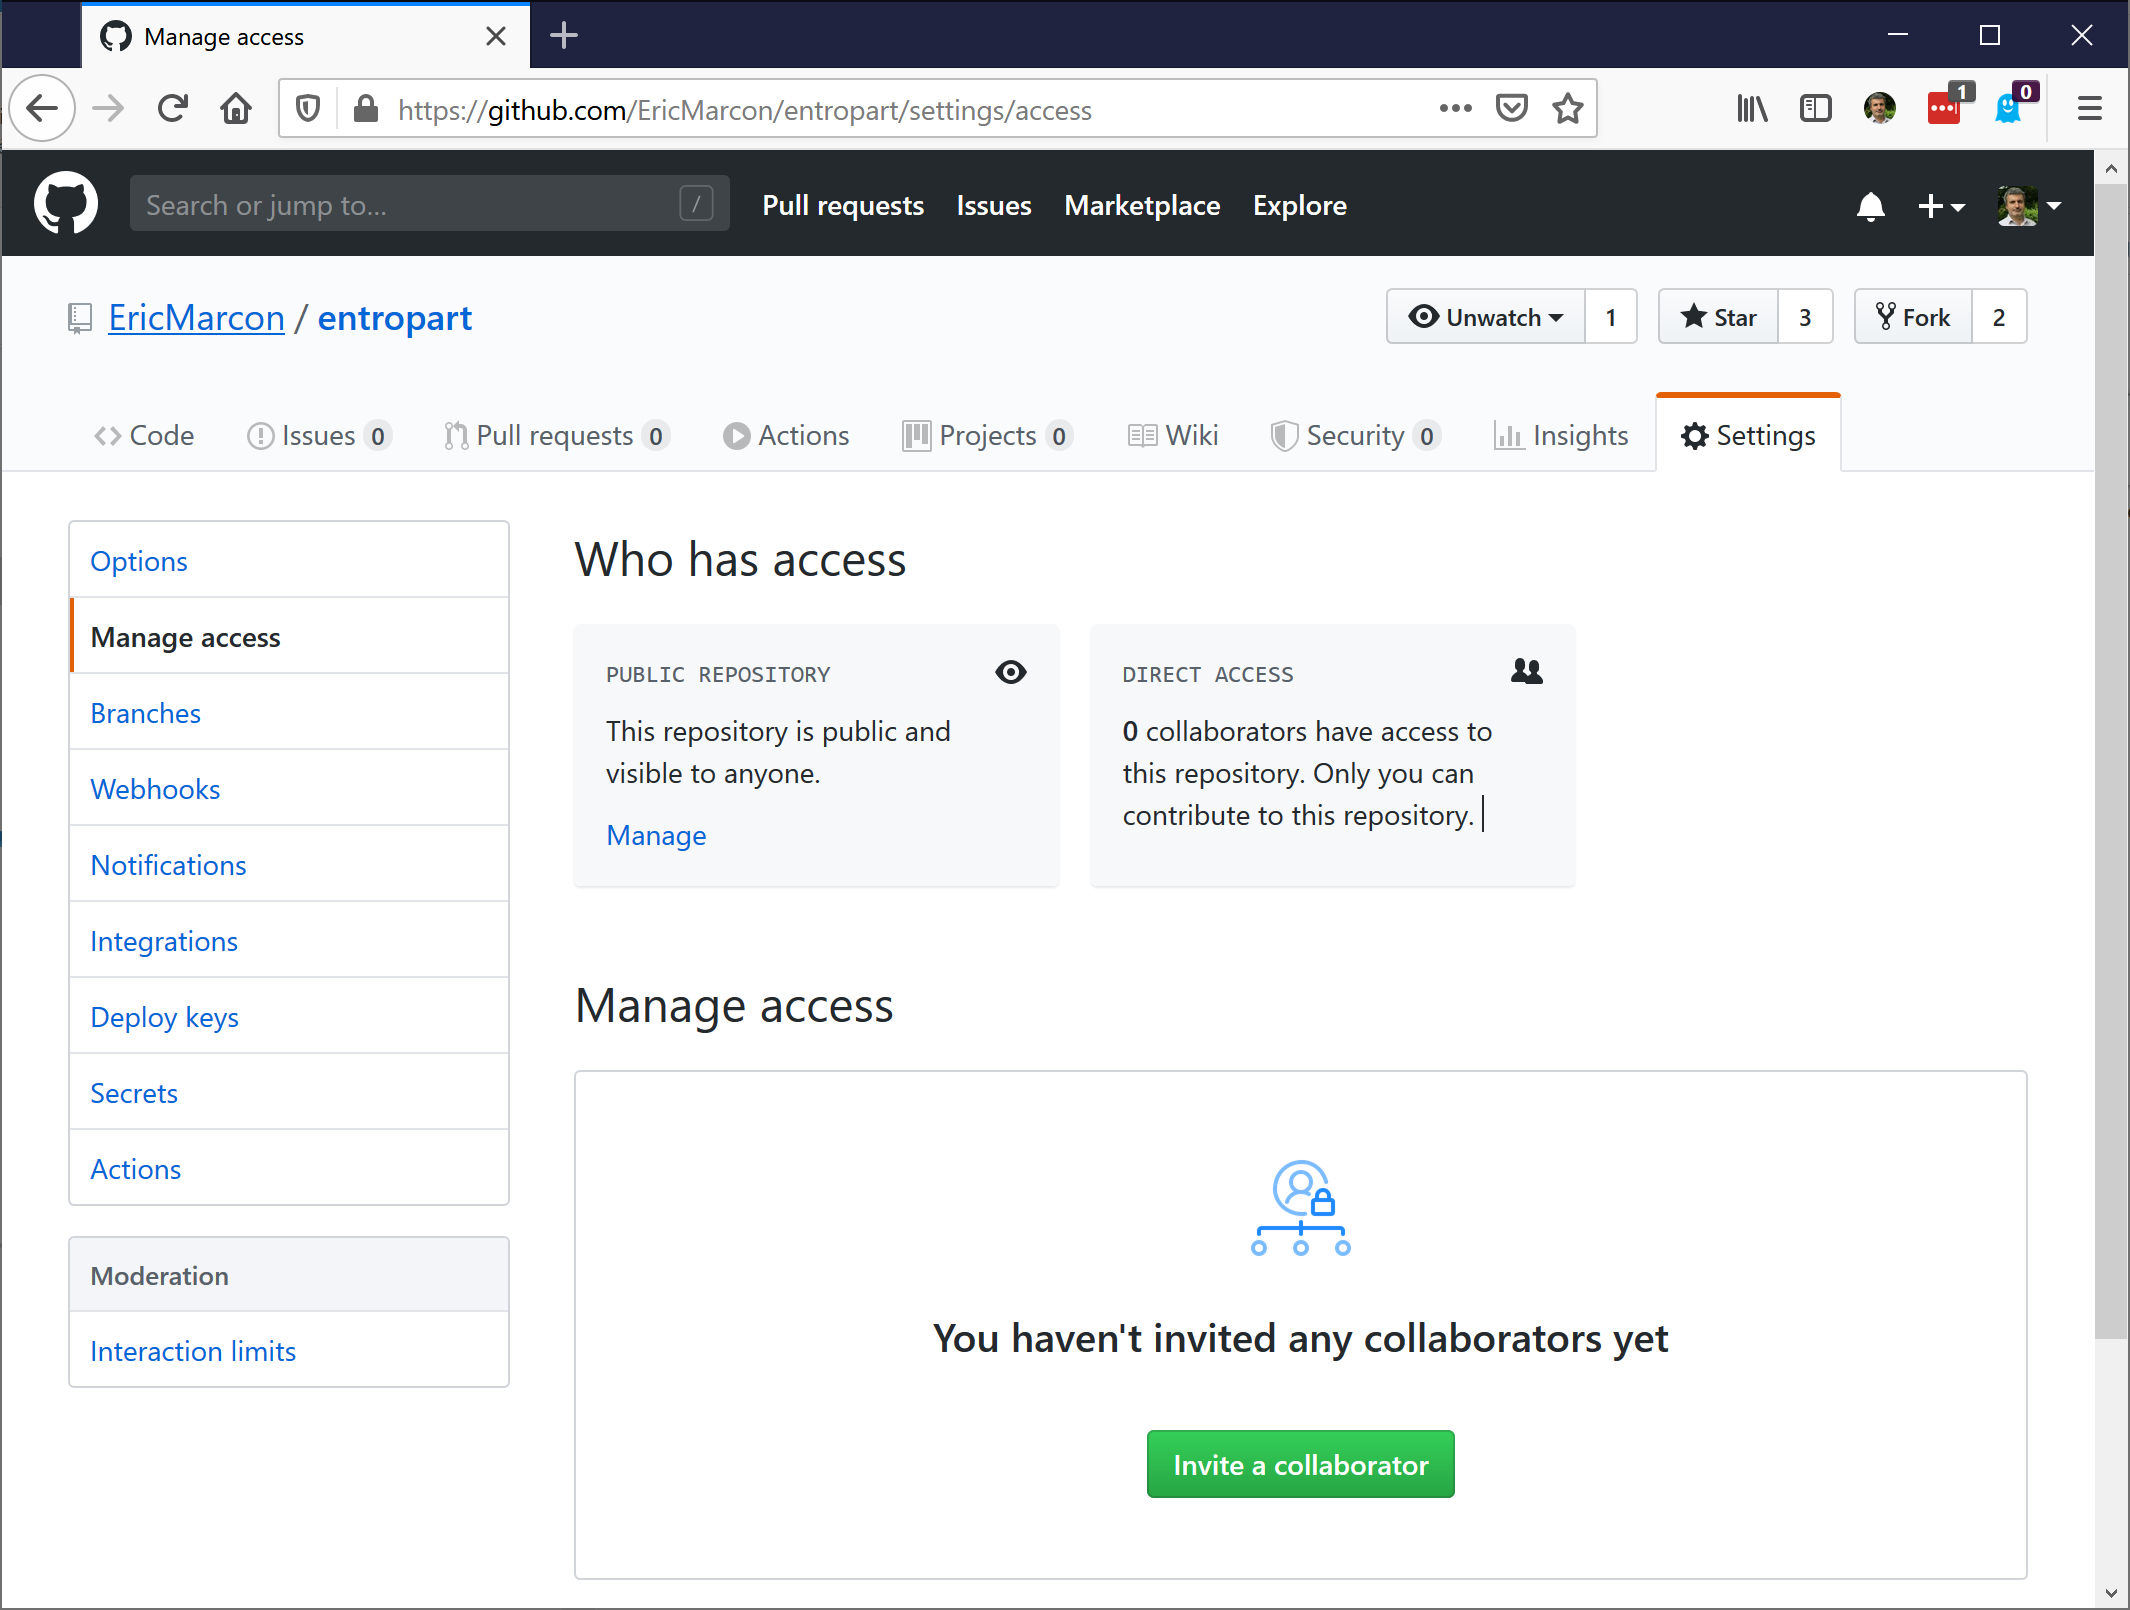Click the browser forward arrow

[x=108, y=108]
